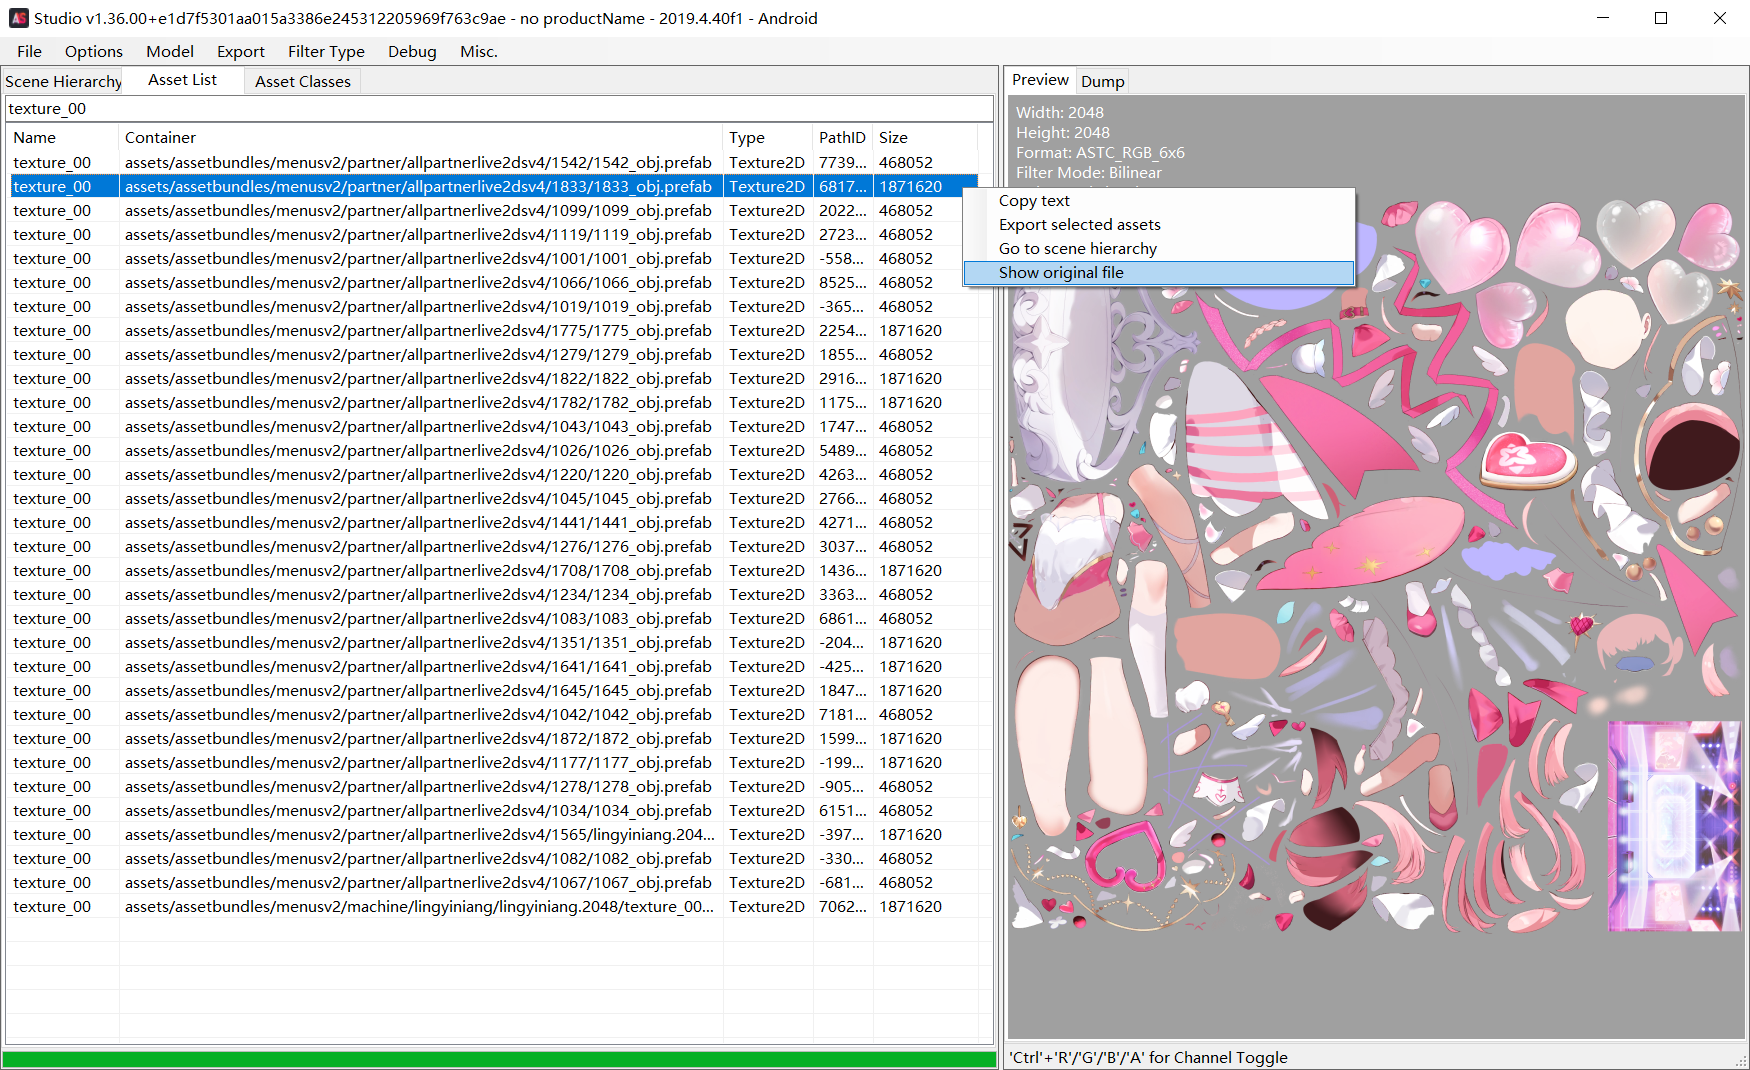
Task: Choose Go to scene hierarchy
Action: tap(1159, 248)
